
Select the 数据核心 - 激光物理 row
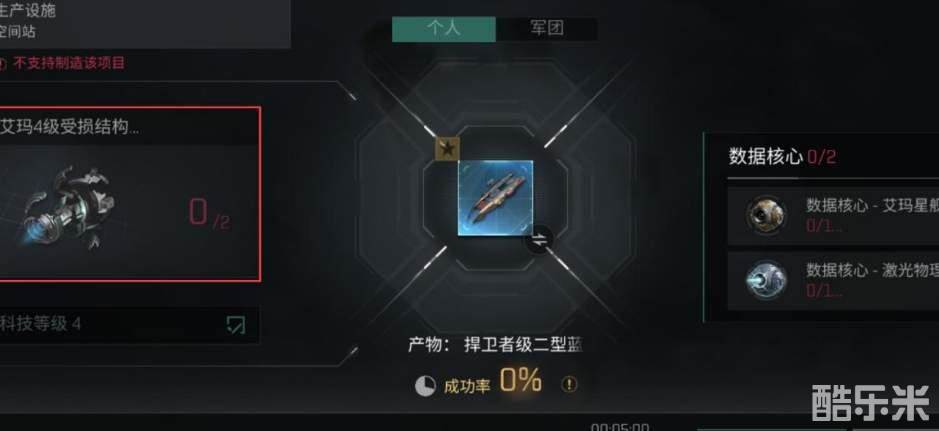[833, 281]
